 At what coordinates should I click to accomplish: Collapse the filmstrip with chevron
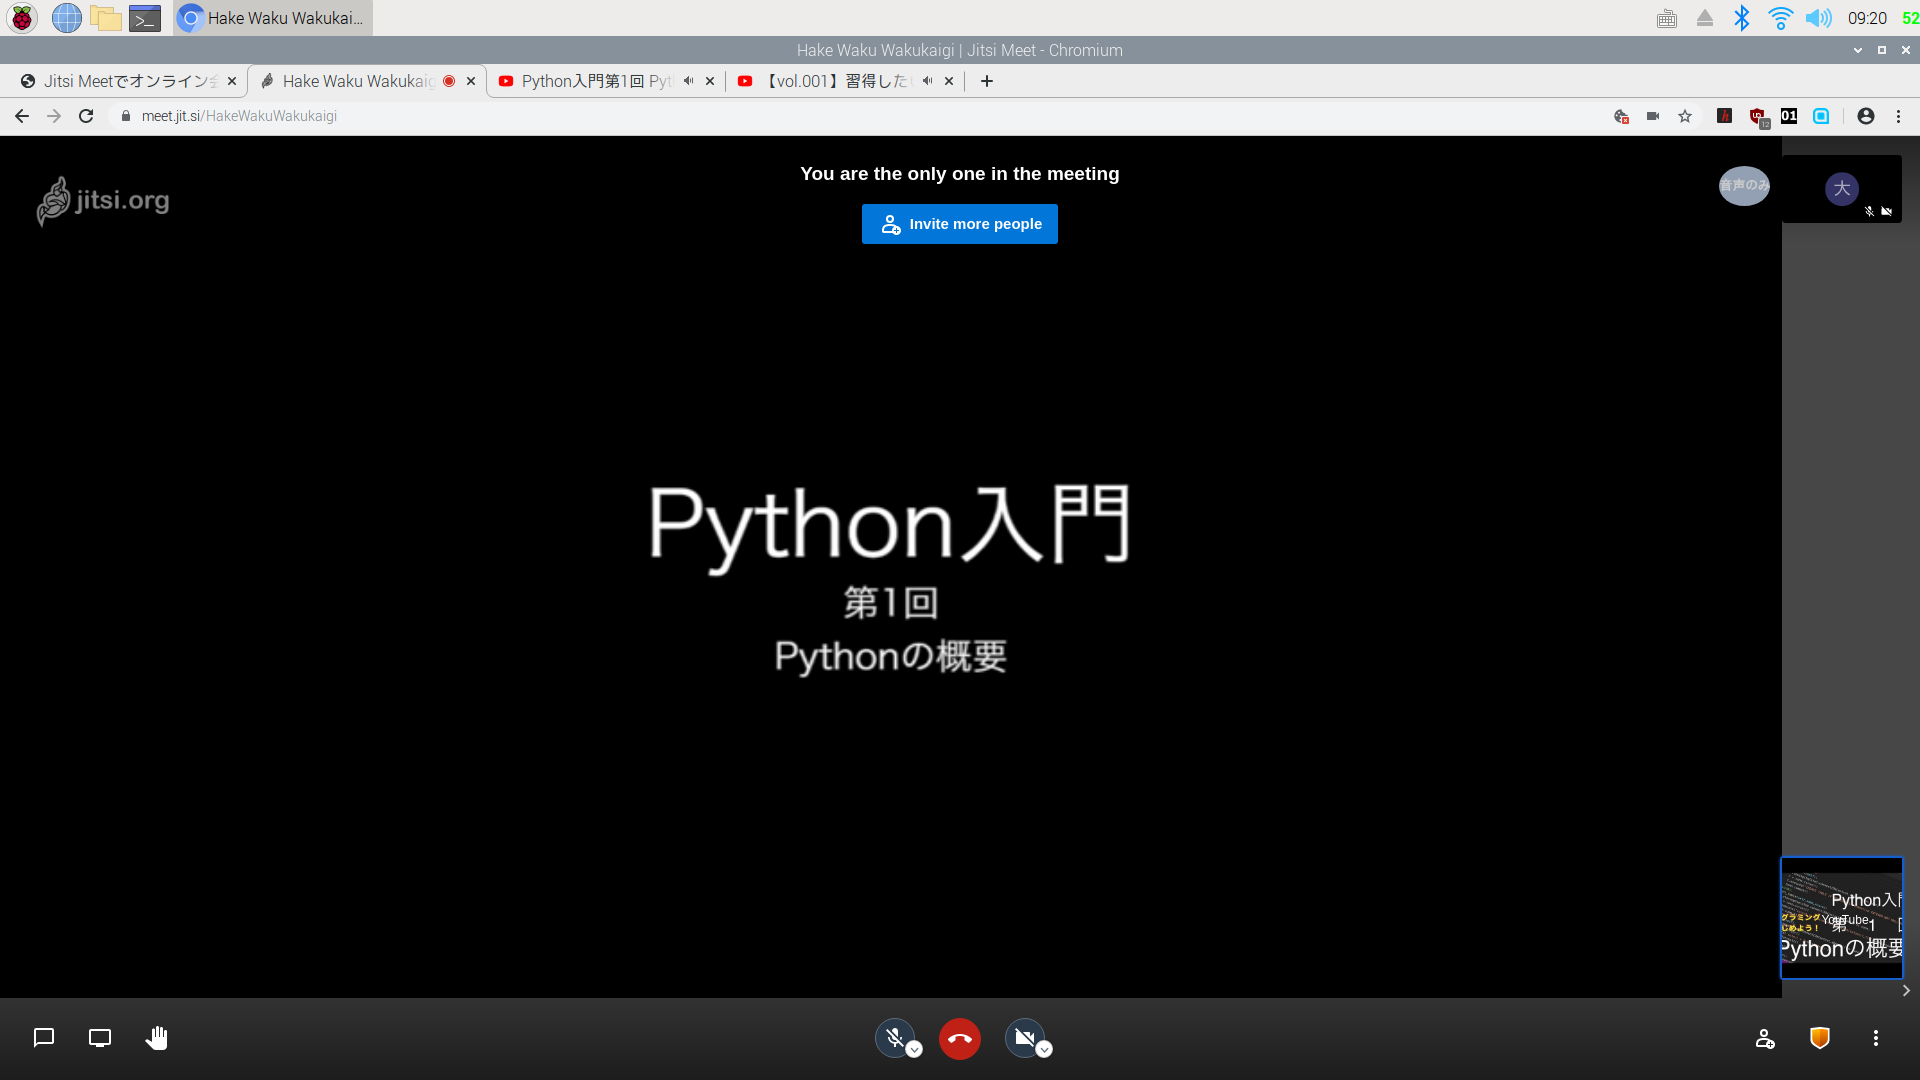click(x=1906, y=991)
